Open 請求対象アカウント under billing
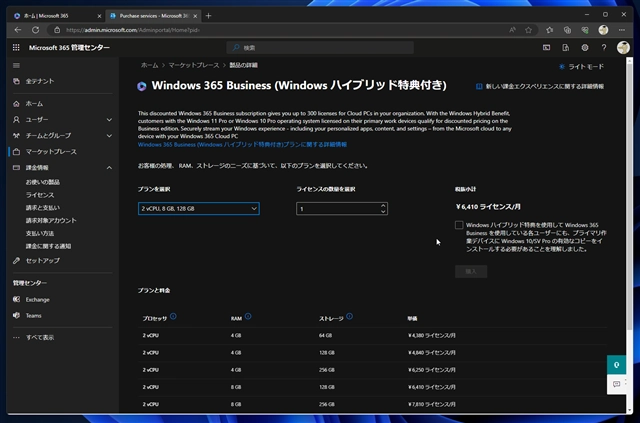640x423 pixels. 51,220
